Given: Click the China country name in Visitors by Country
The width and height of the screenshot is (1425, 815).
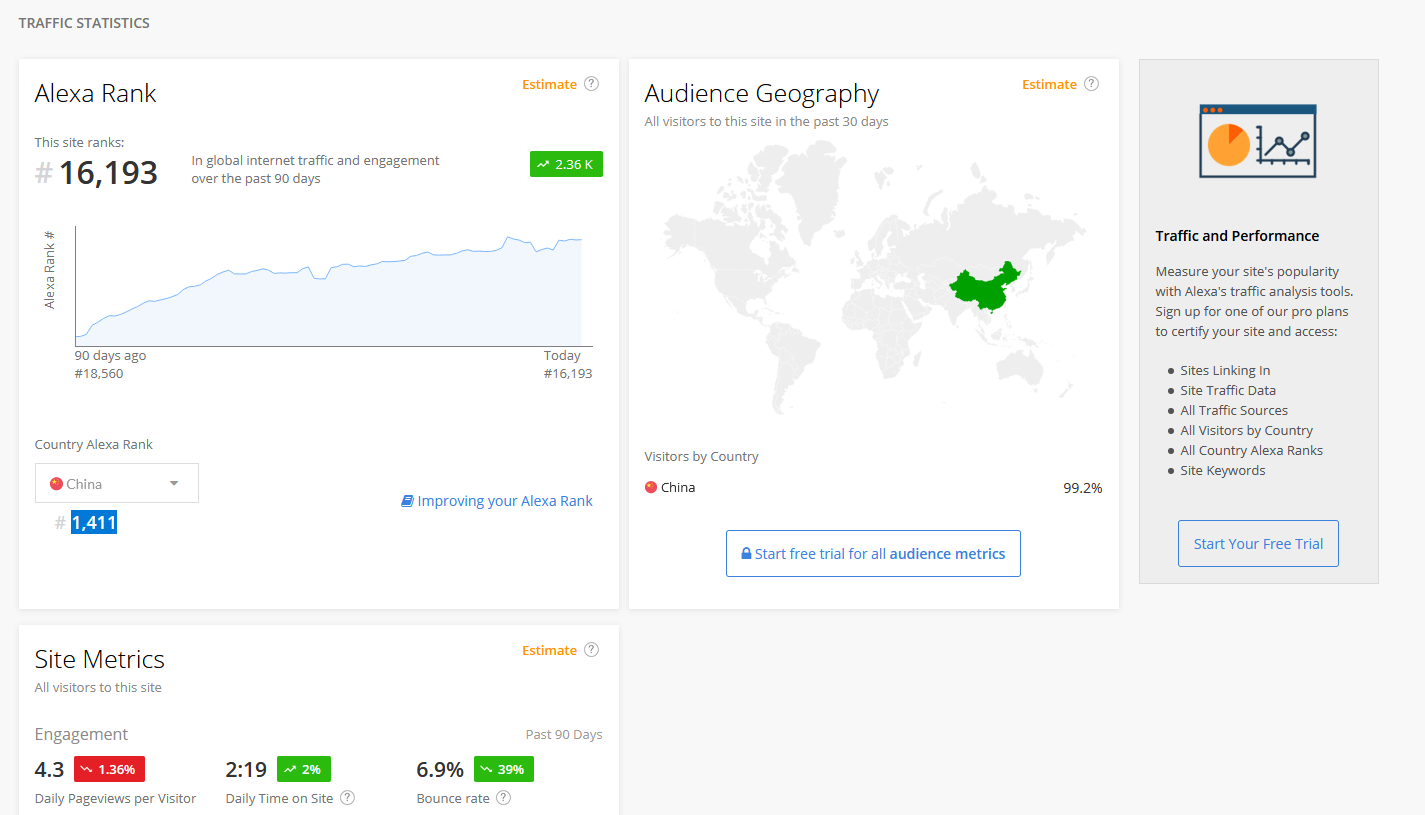Looking at the screenshot, I should click(x=678, y=488).
